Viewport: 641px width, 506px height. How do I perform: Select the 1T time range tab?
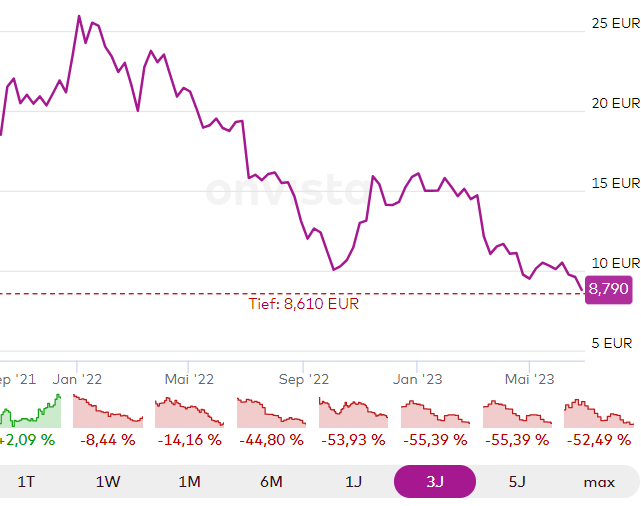26,481
